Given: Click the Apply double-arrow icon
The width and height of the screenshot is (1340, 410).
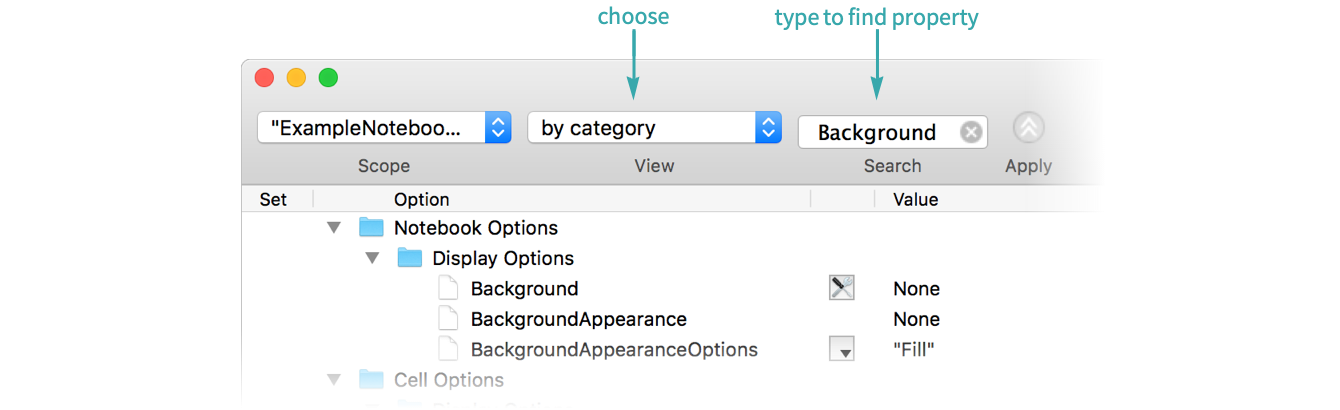Looking at the screenshot, I should pyautogui.click(x=1028, y=128).
